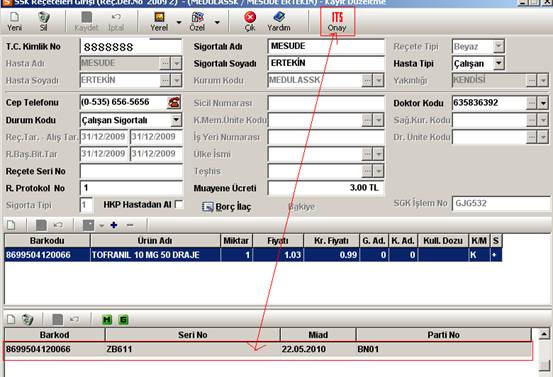Click the Ürün Adı column header
Image resolution: width=553 pixels, height=377 pixels.
(x=155, y=241)
